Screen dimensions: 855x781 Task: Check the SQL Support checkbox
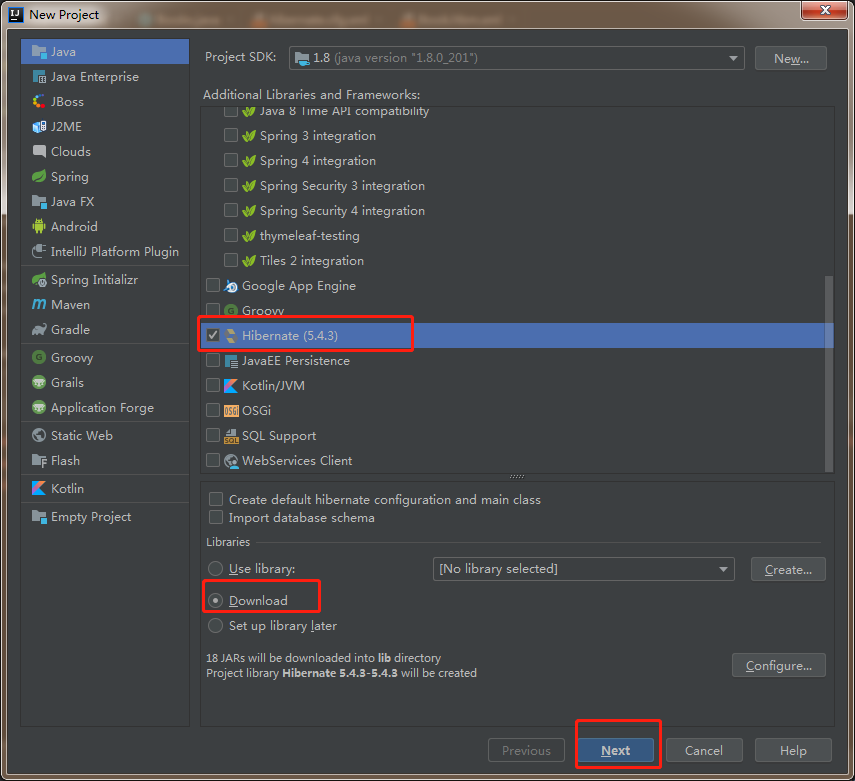pyautogui.click(x=213, y=435)
